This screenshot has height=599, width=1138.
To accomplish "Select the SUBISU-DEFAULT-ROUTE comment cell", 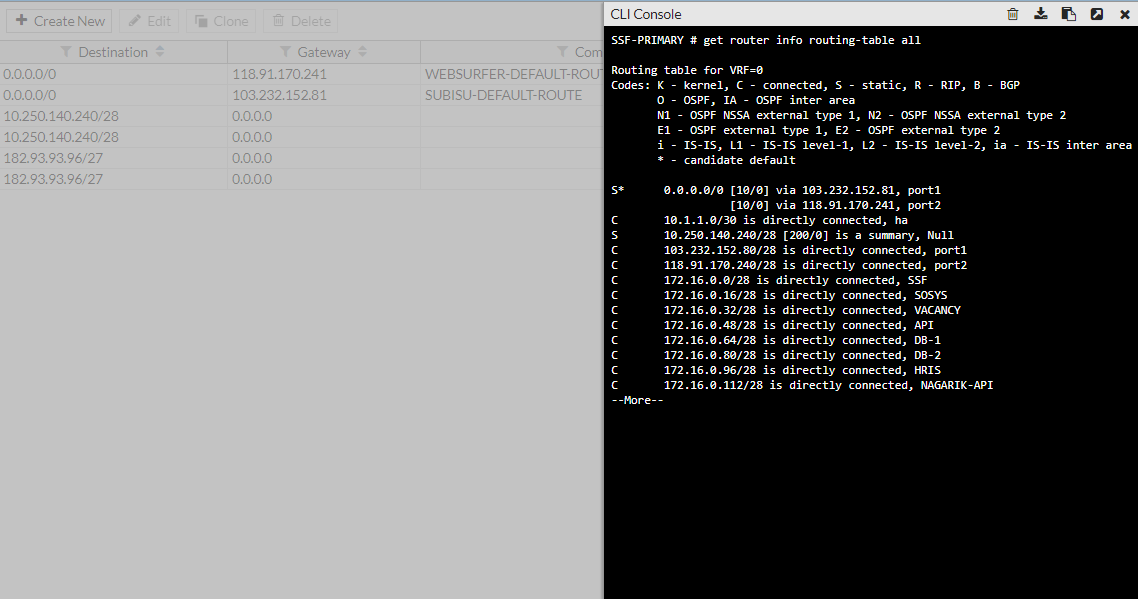I will 503,95.
